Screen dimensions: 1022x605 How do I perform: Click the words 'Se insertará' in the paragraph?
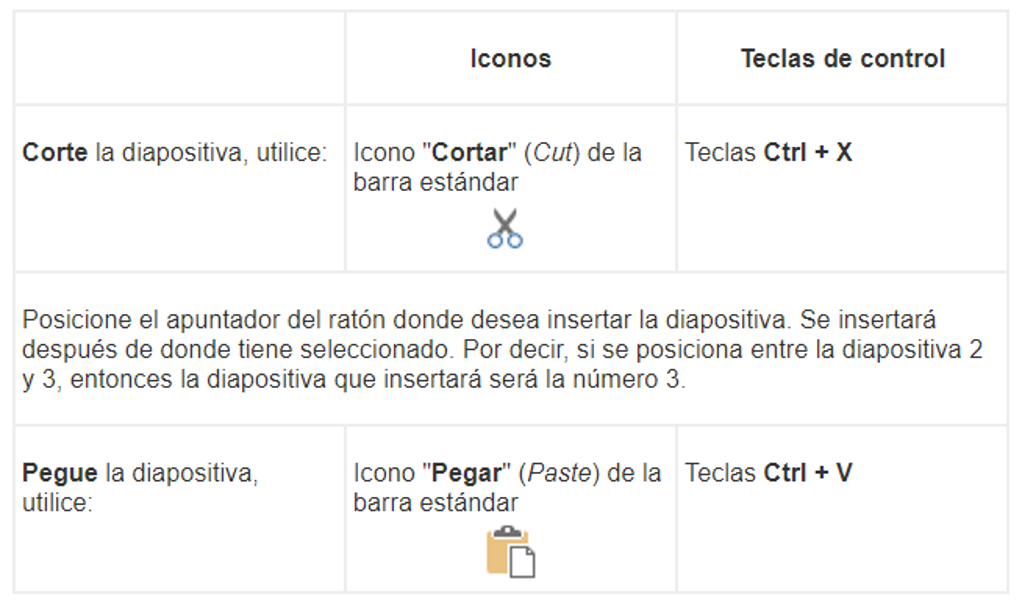click(868, 319)
